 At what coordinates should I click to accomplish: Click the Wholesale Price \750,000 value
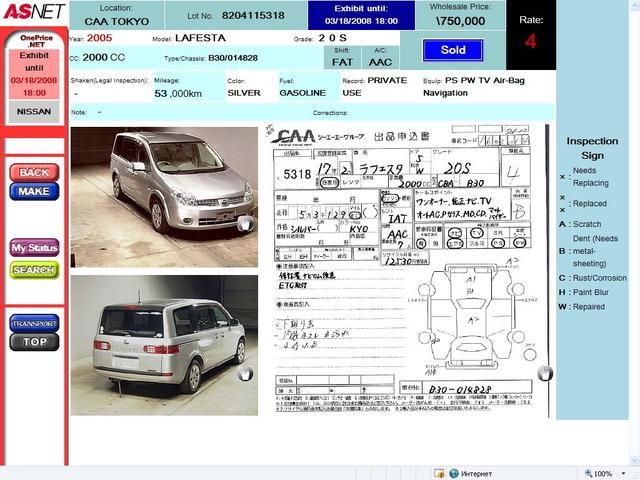(460, 21)
